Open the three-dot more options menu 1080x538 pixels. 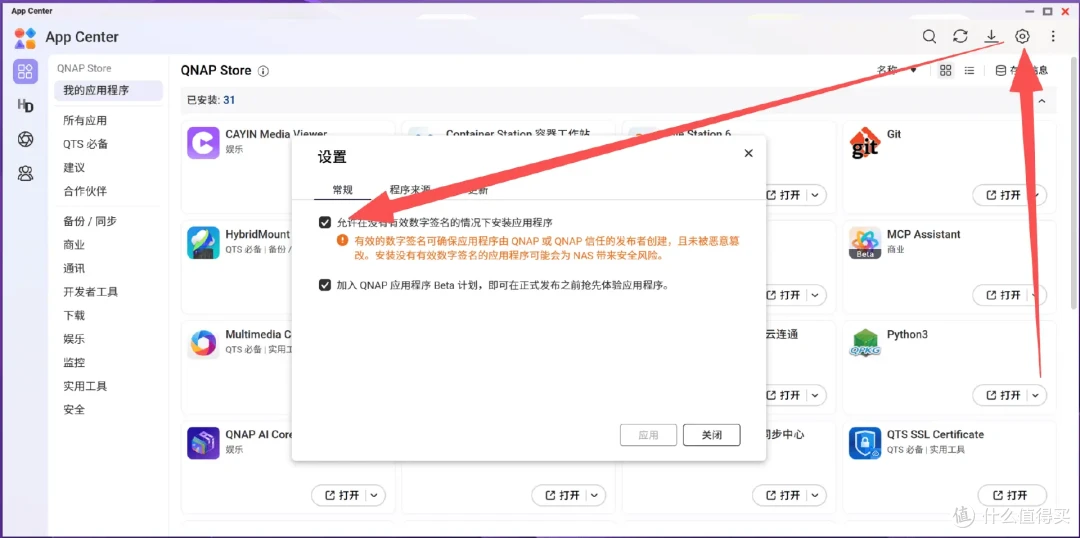tap(1053, 37)
